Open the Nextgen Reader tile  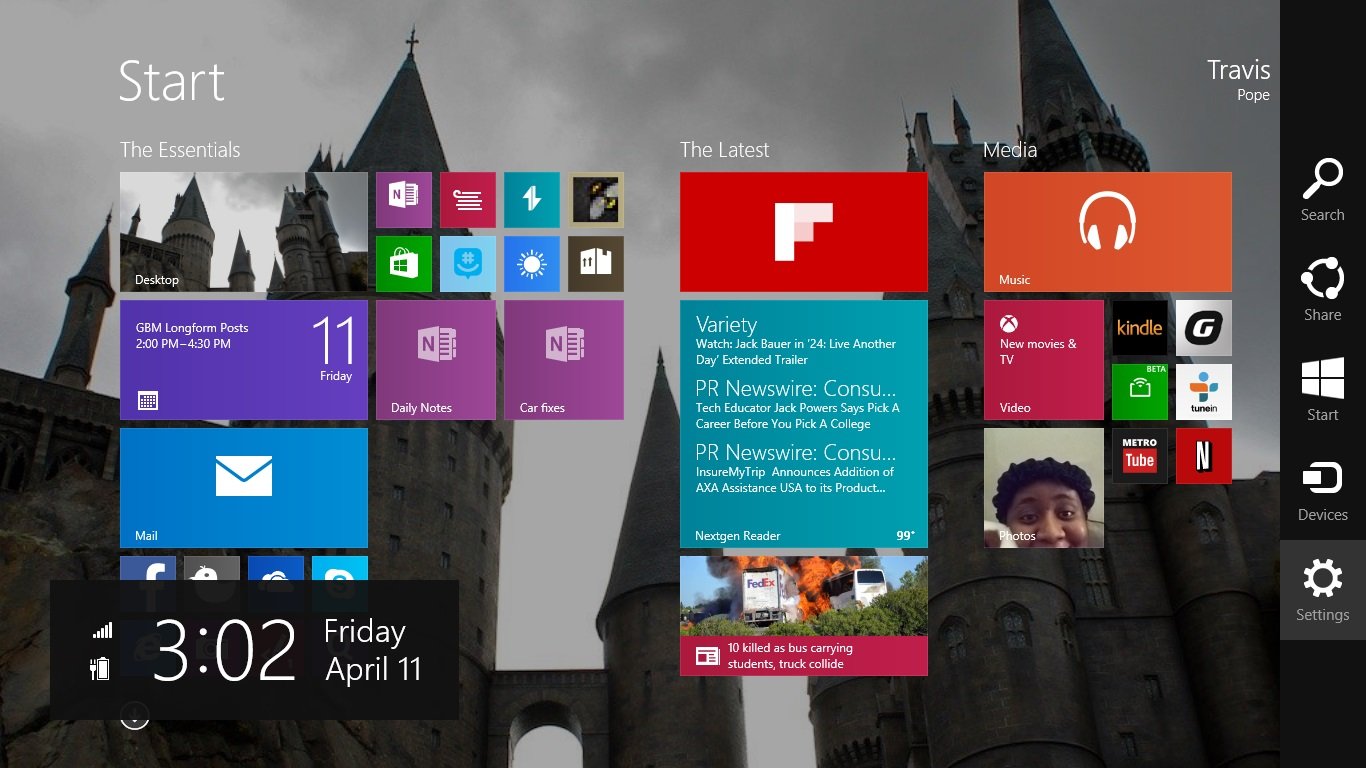point(804,424)
